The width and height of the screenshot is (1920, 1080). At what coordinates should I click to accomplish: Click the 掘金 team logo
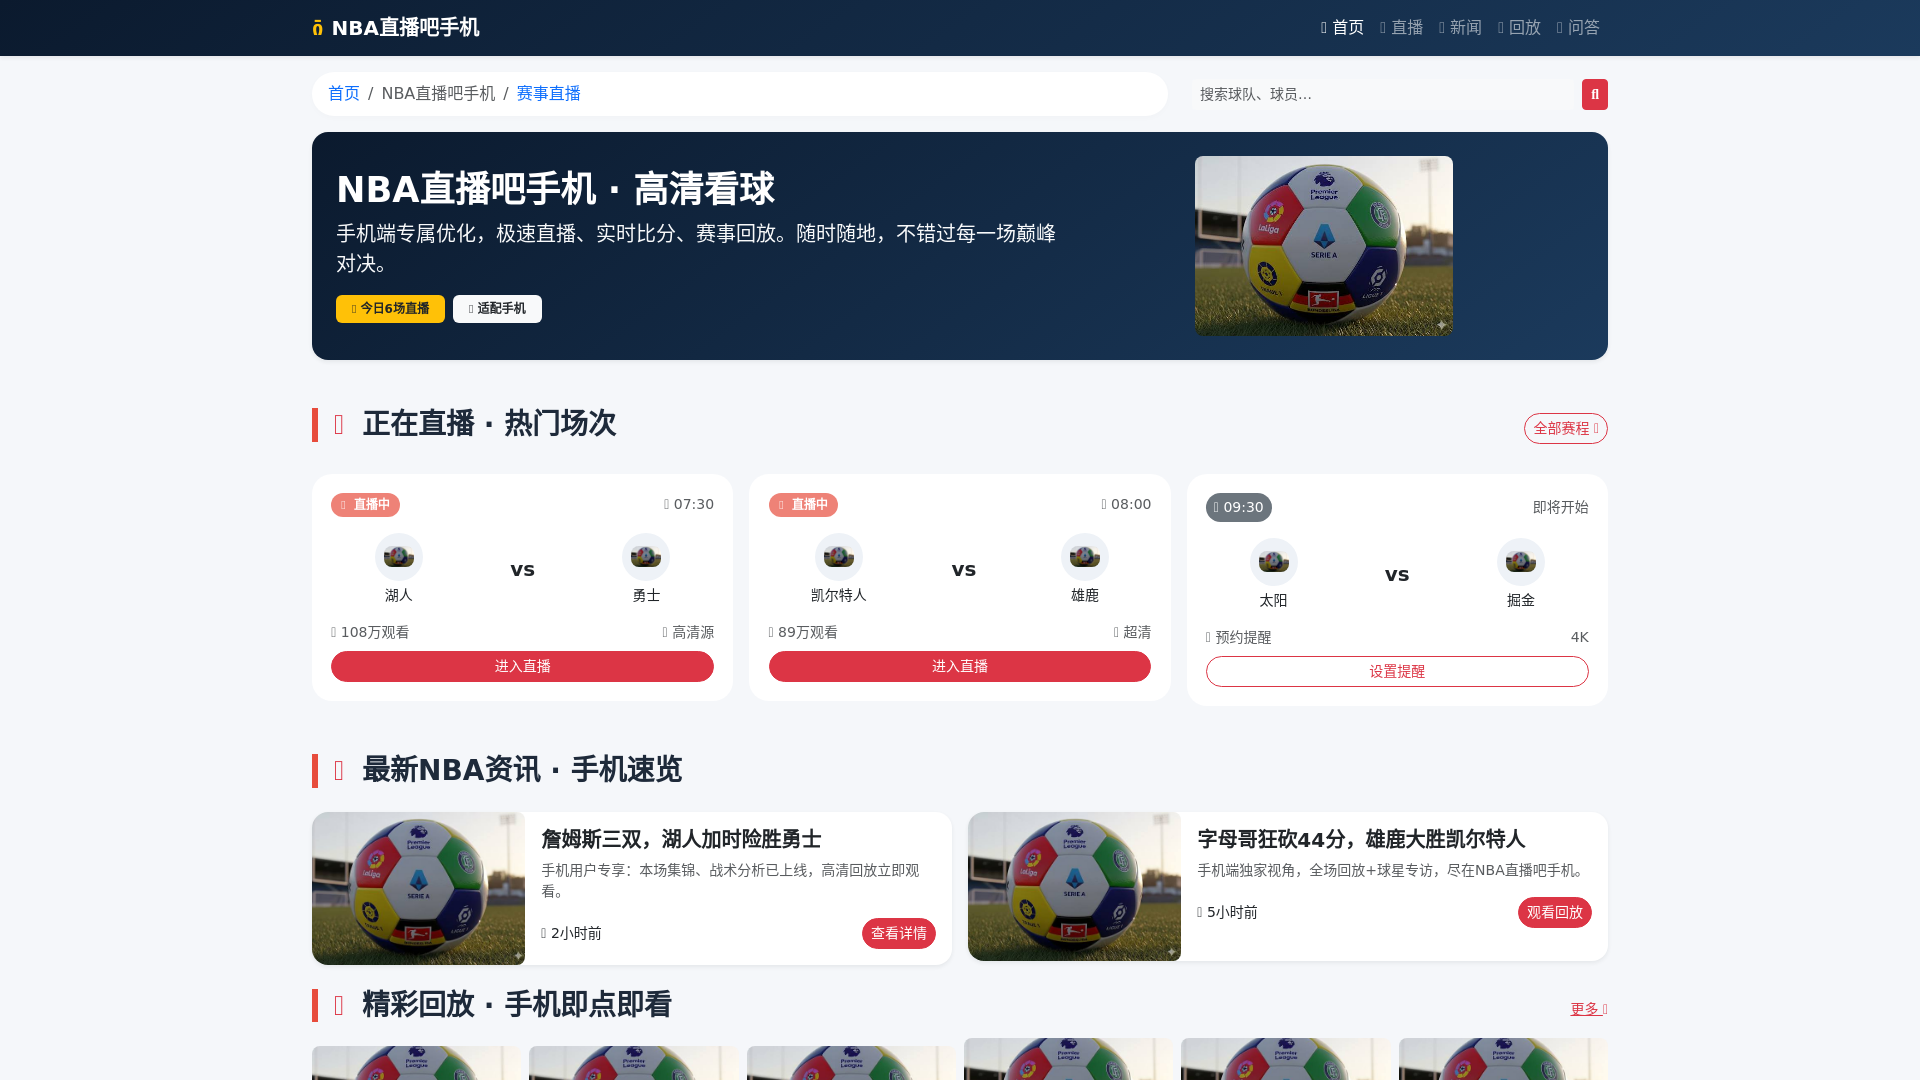pos(1521,562)
